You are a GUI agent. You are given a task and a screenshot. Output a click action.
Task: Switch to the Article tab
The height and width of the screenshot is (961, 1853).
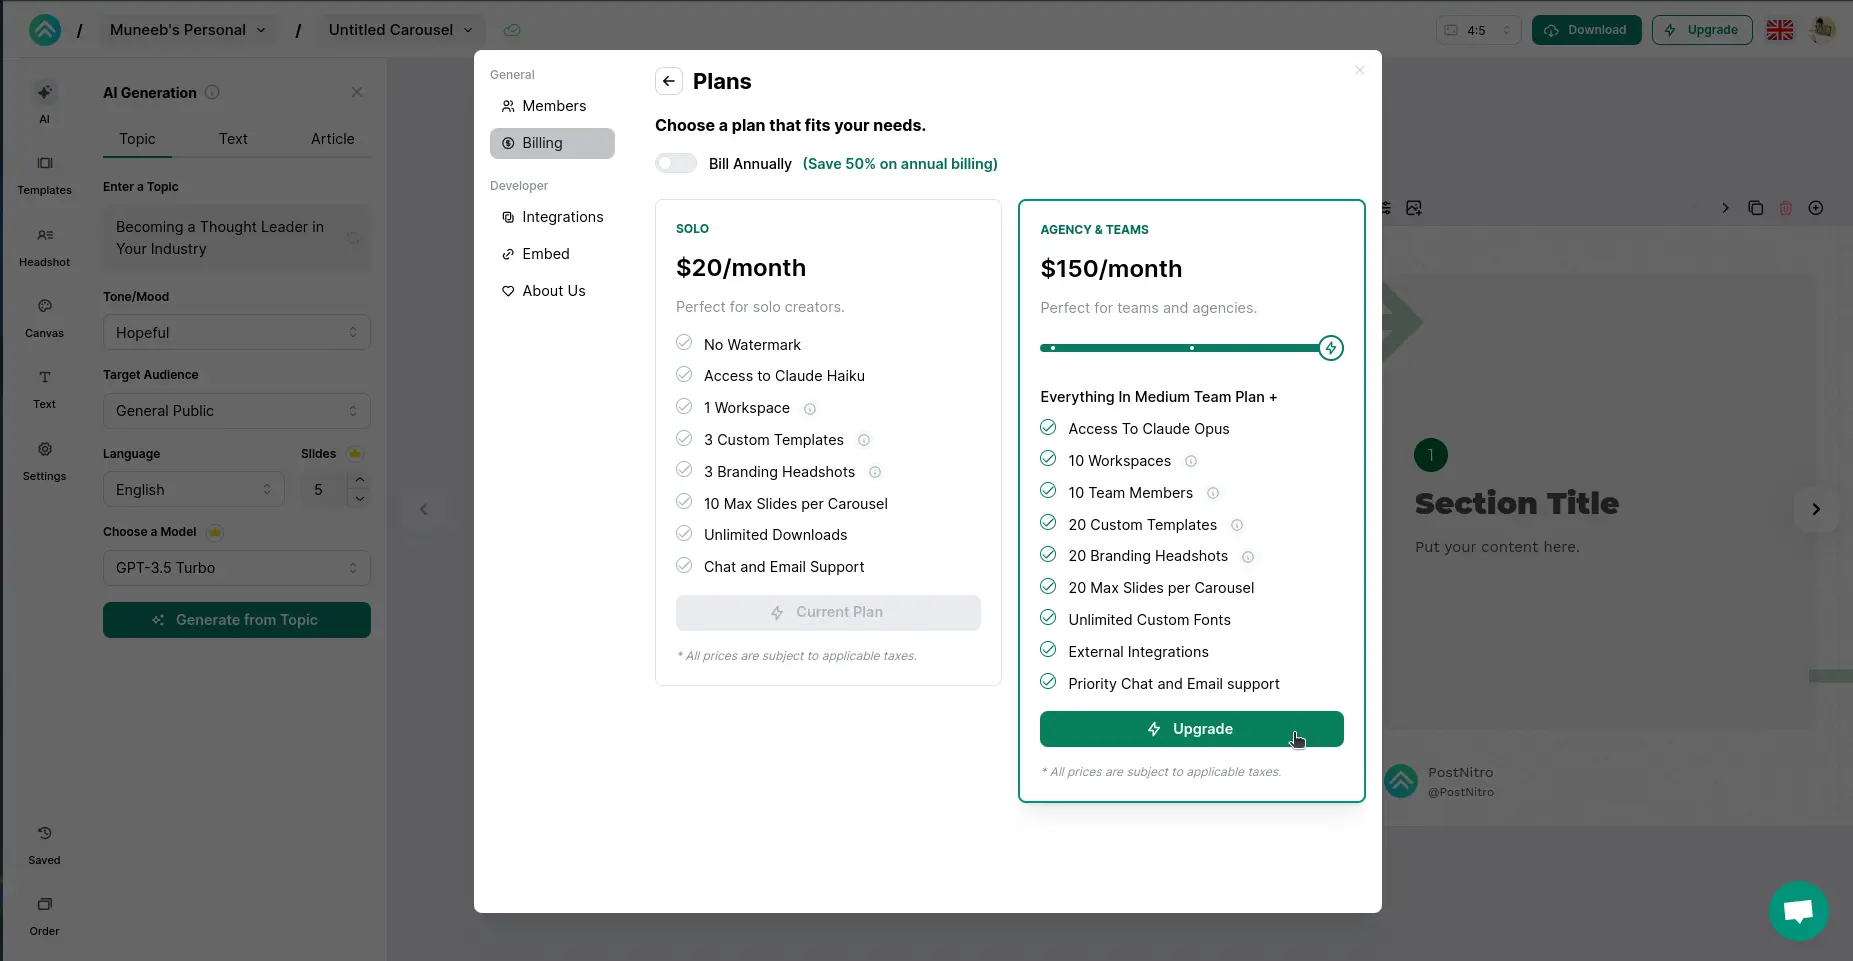point(333,139)
